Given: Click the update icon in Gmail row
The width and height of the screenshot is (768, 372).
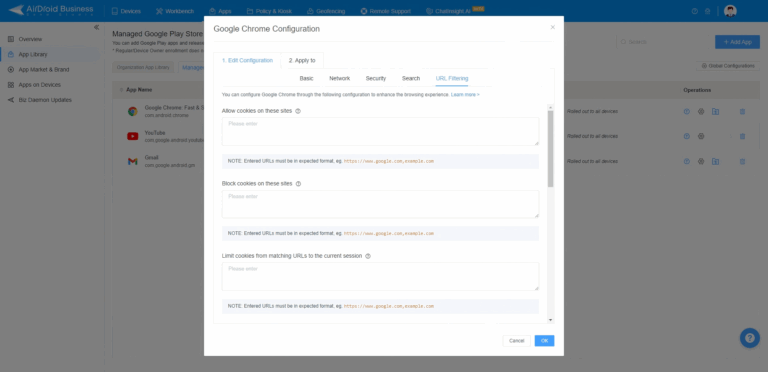Looking at the screenshot, I should click(687, 161).
